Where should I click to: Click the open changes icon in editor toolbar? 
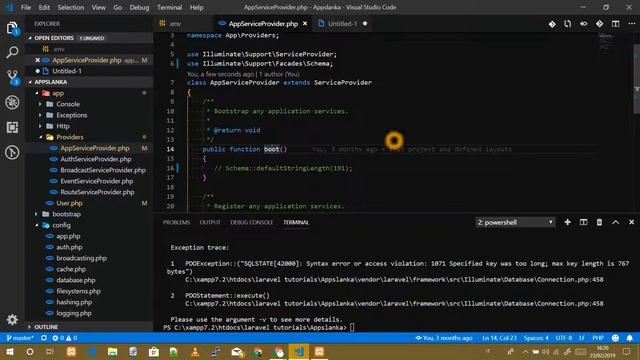click(x=568, y=24)
